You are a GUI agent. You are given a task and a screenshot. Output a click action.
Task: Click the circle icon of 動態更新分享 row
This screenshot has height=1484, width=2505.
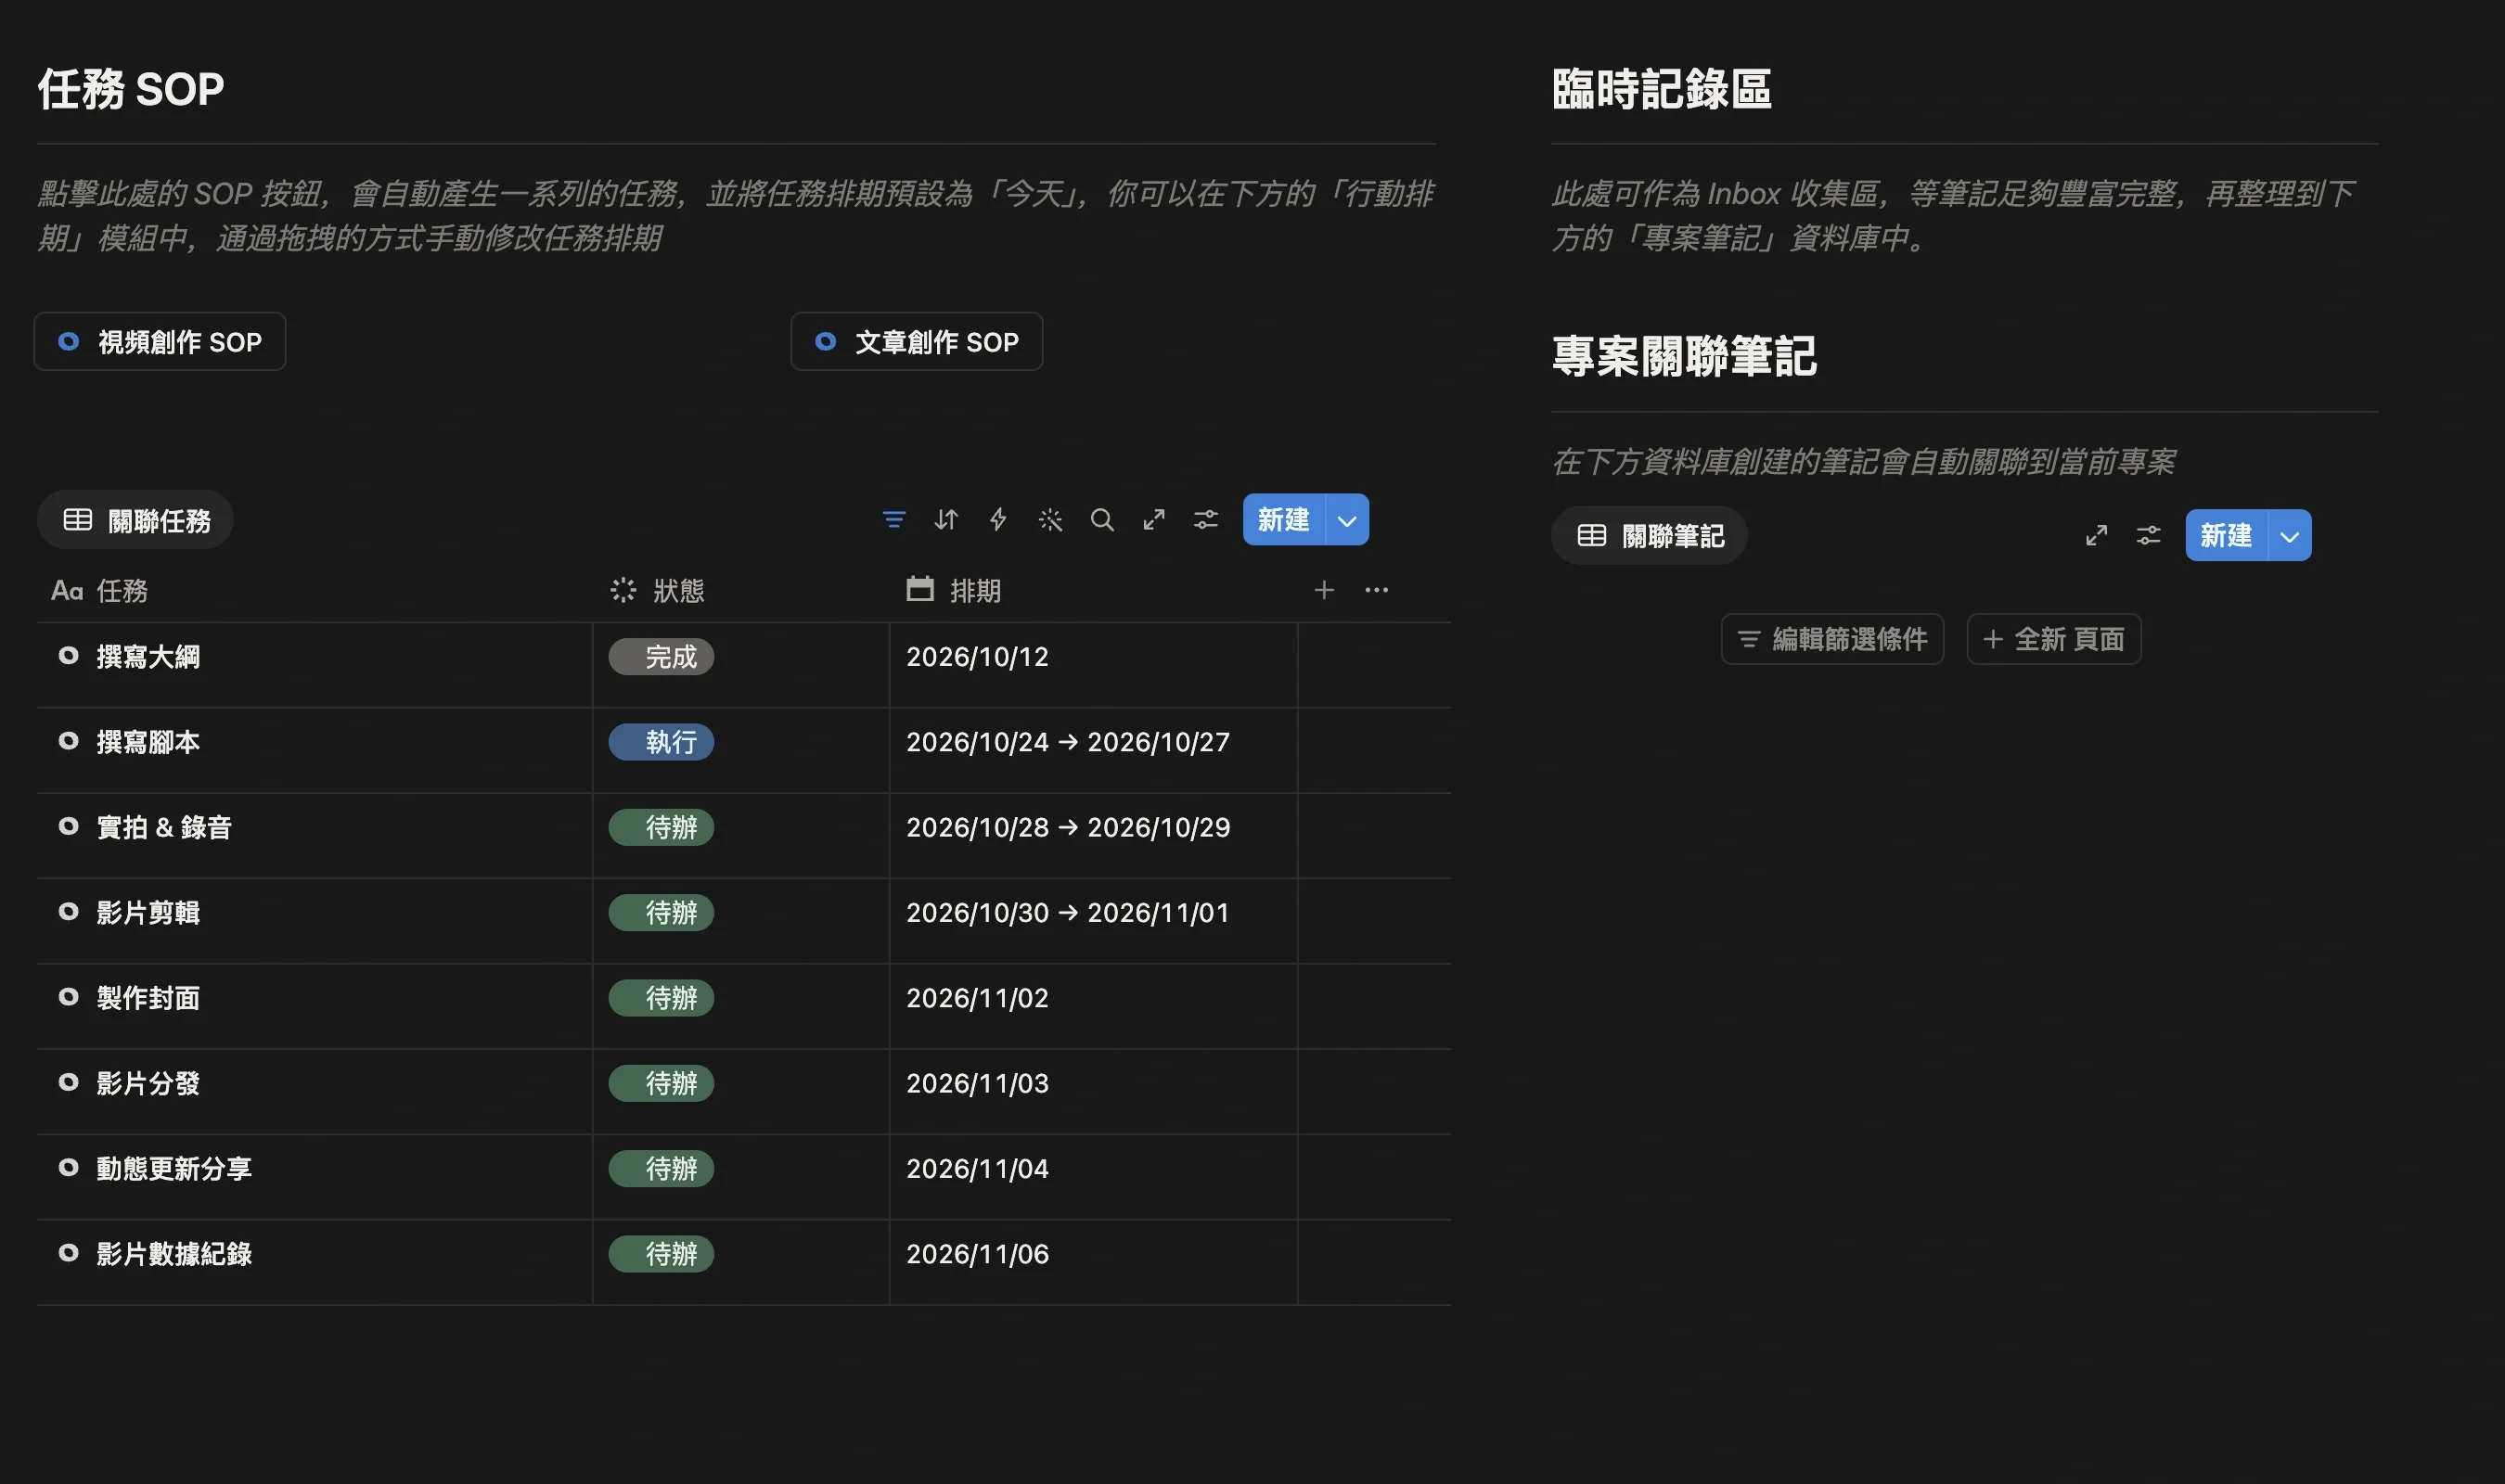point(68,1167)
